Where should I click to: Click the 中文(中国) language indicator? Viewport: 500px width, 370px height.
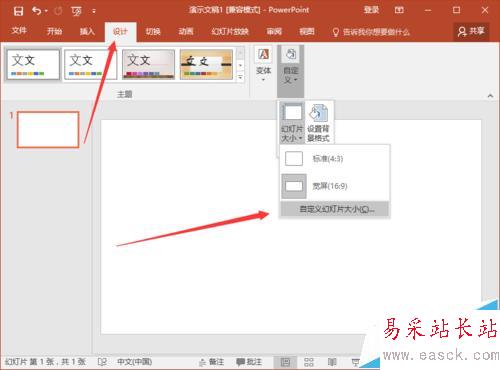coord(135,362)
